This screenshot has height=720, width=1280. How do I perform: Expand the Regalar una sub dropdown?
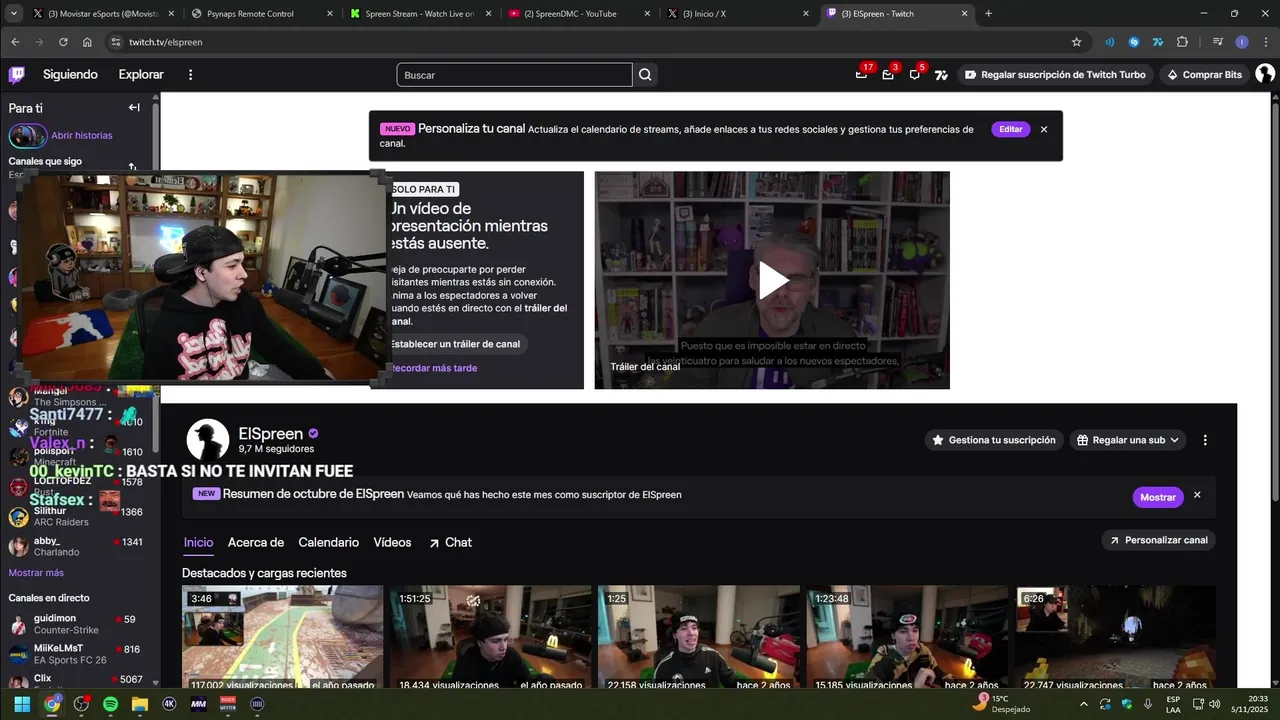click(x=1128, y=440)
